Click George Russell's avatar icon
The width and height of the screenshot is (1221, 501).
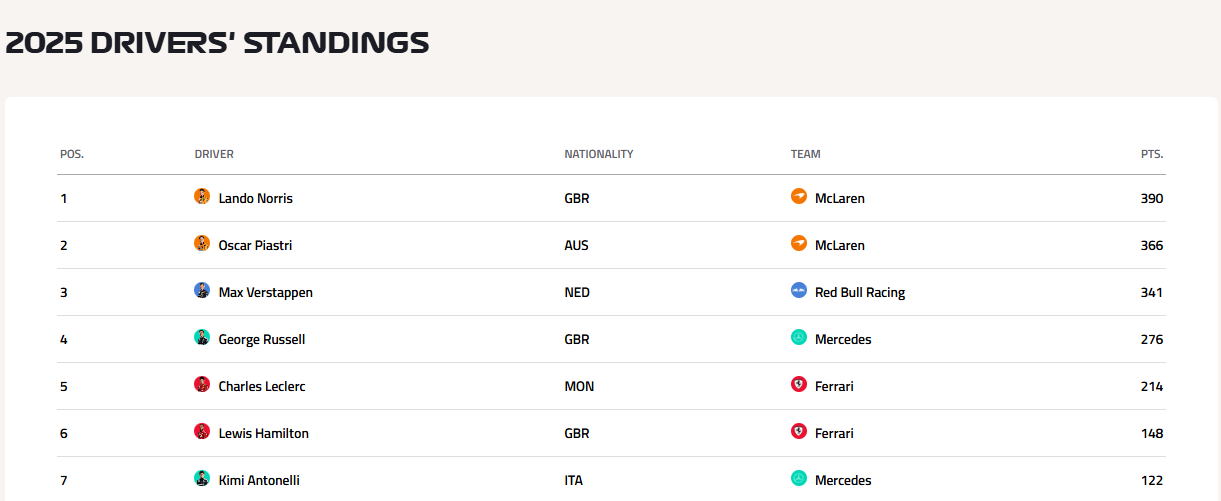point(202,338)
